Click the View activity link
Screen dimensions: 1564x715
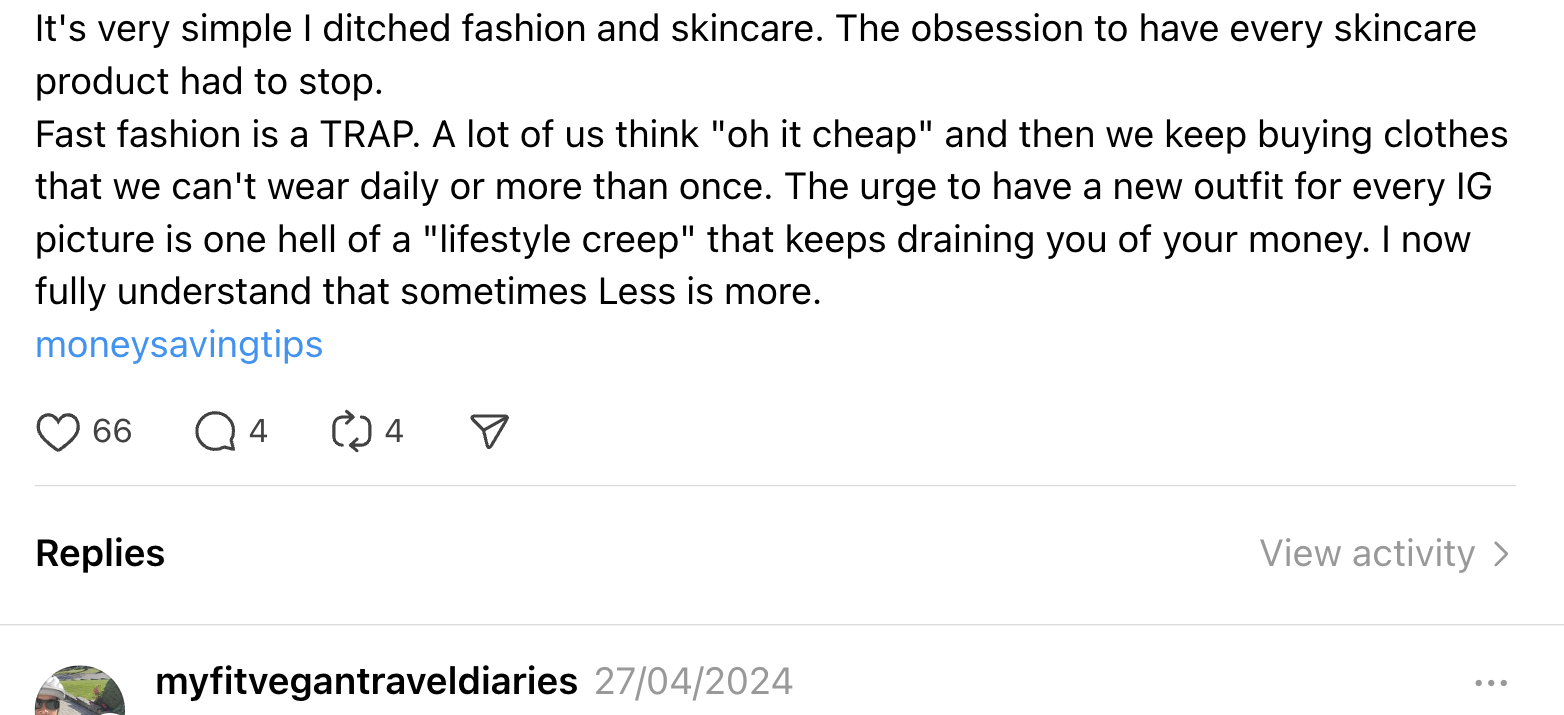(x=1367, y=553)
